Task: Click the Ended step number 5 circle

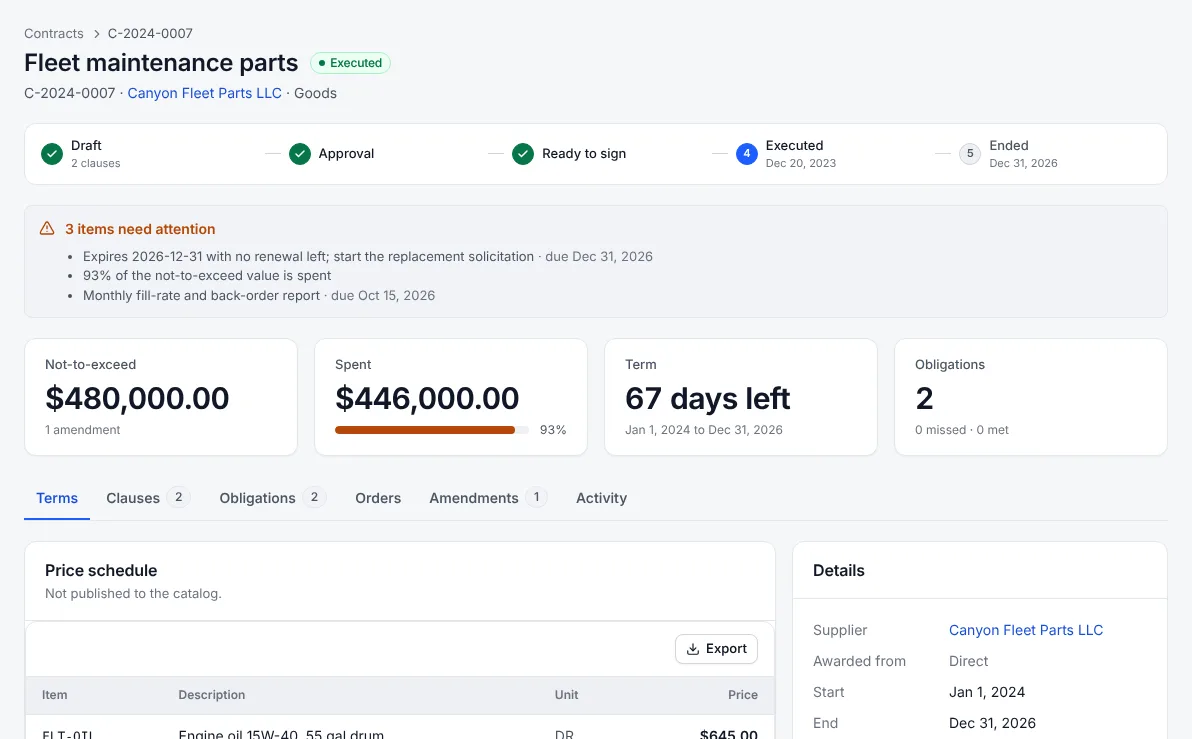Action: (x=969, y=154)
